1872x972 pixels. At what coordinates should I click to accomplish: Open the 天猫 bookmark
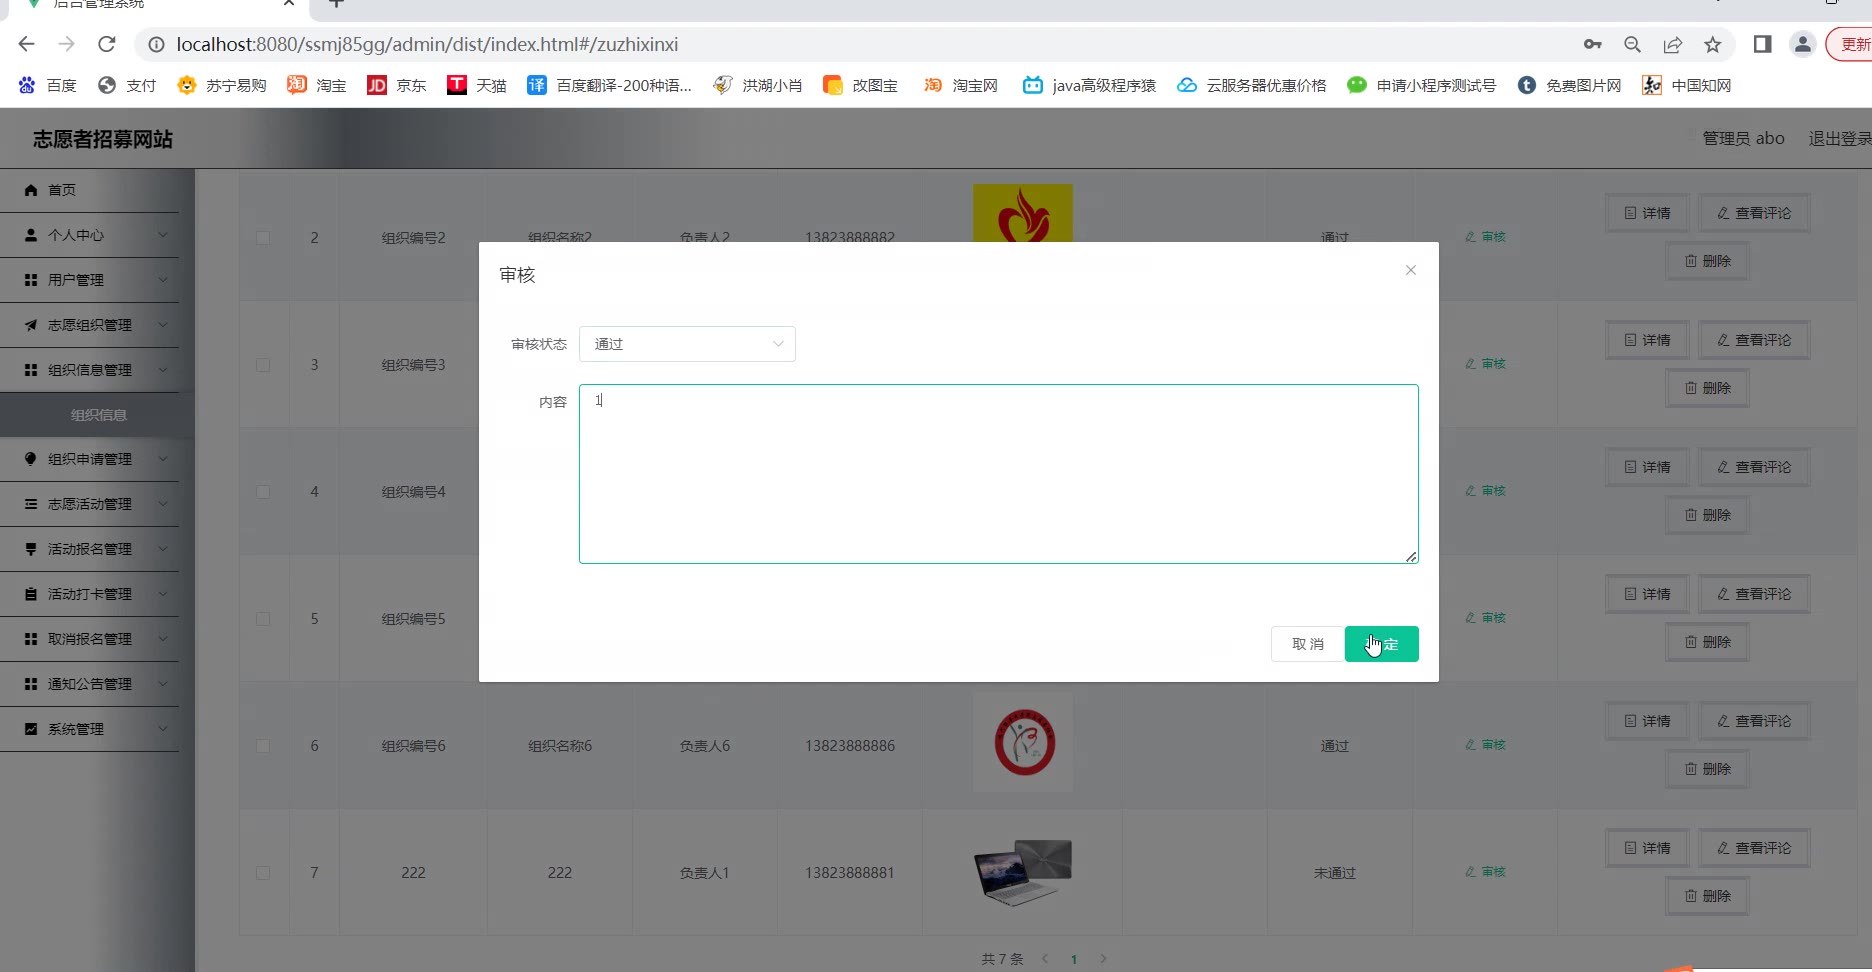pos(477,85)
